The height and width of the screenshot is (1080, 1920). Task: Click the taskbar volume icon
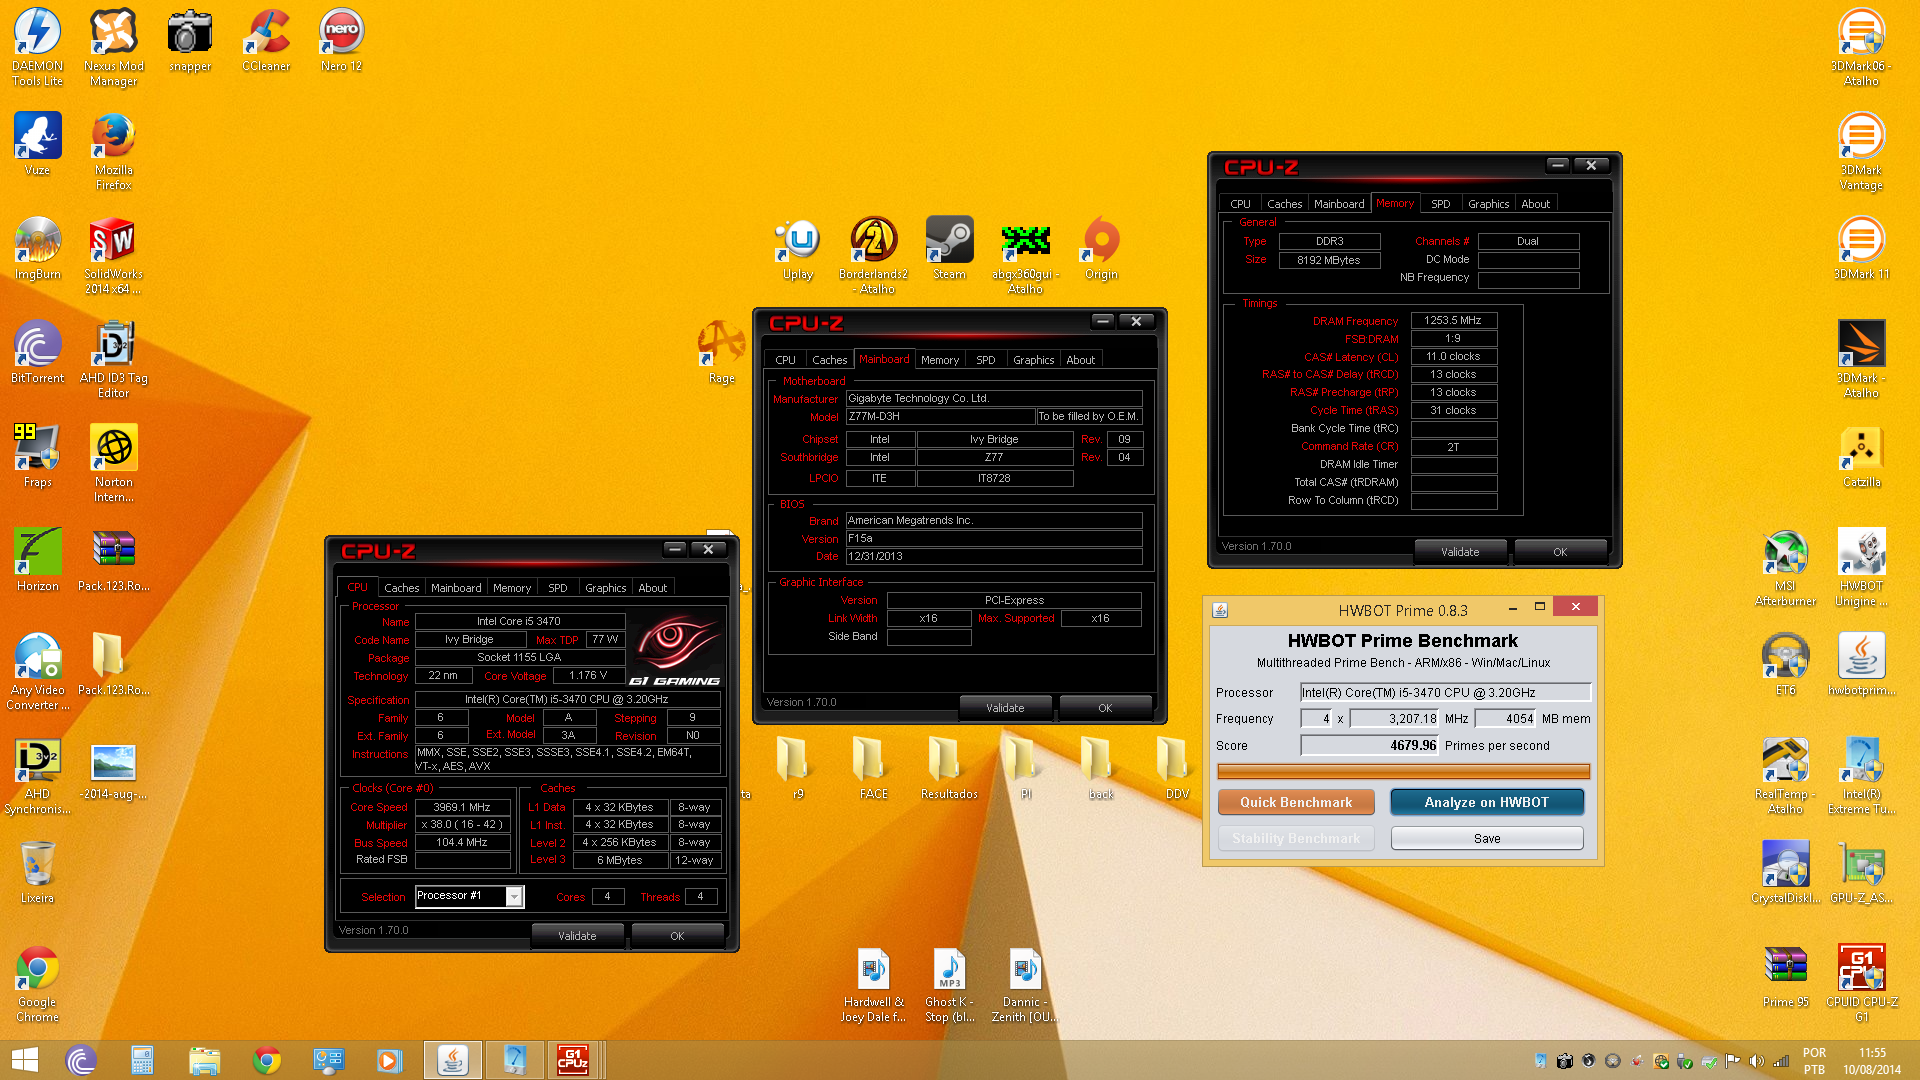(1756, 1061)
